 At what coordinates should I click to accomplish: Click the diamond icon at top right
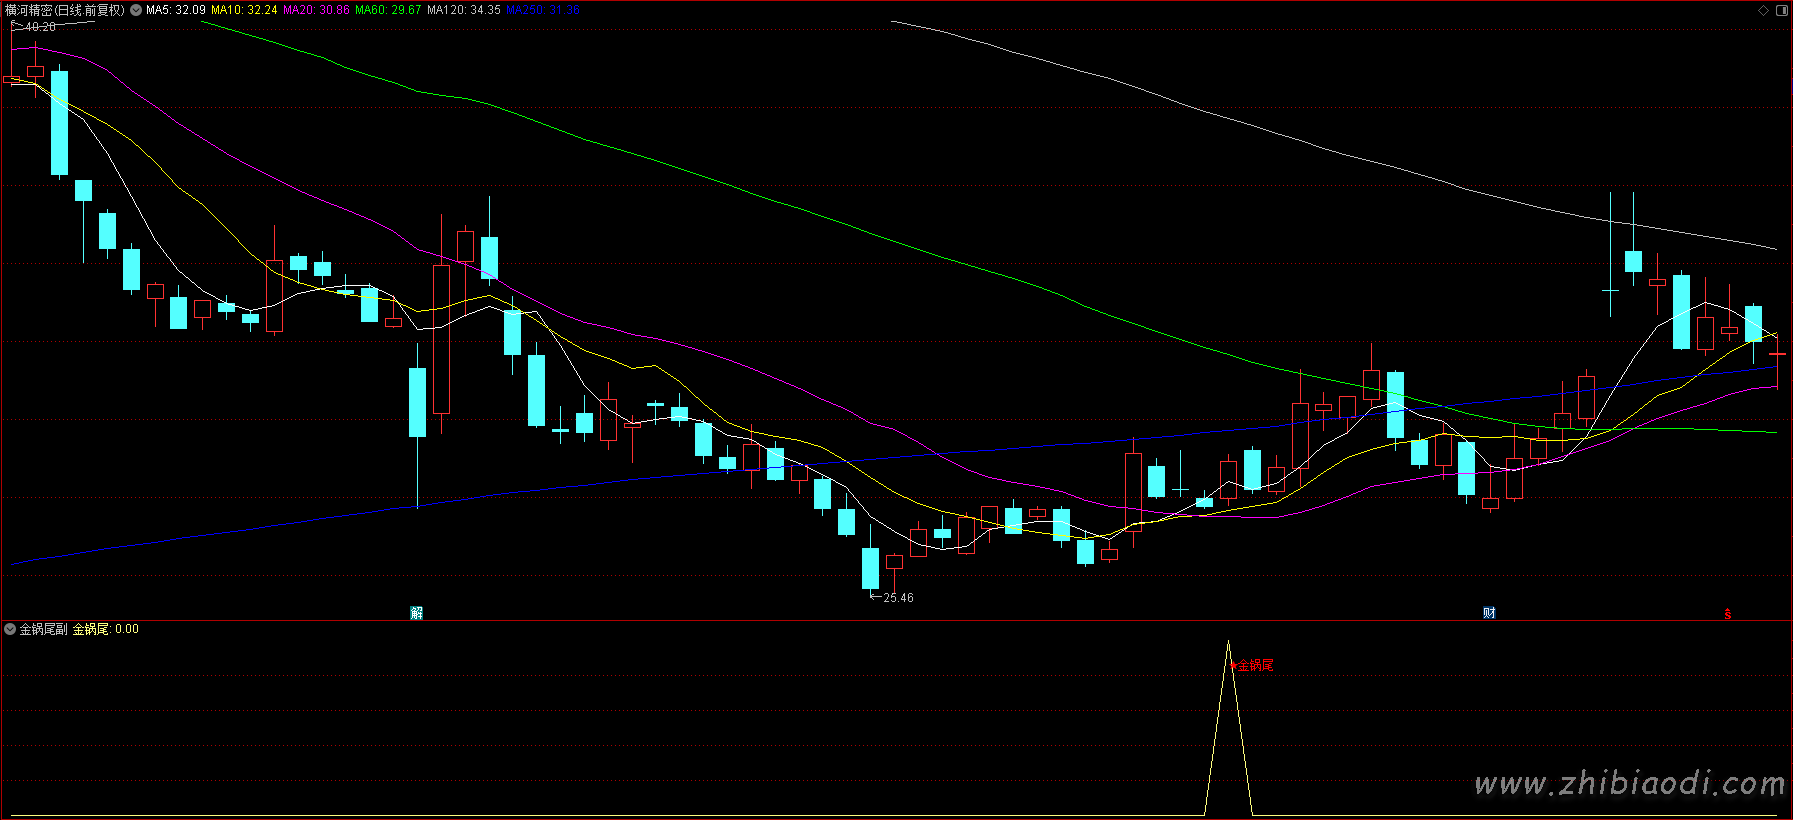tap(1764, 10)
